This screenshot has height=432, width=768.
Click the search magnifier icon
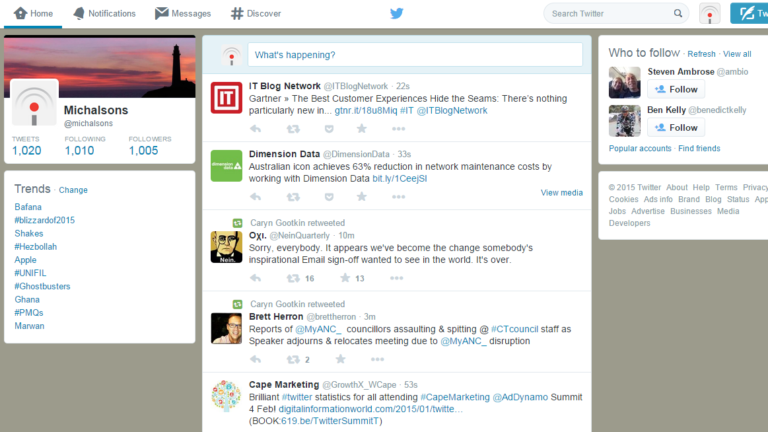click(x=678, y=13)
